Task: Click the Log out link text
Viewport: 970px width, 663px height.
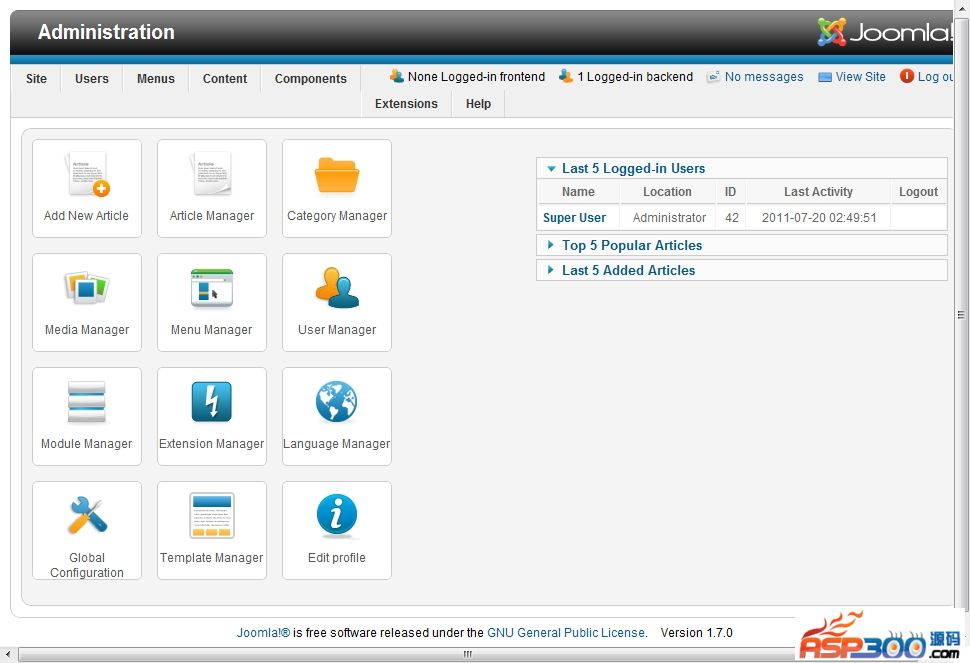Action: (935, 77)
